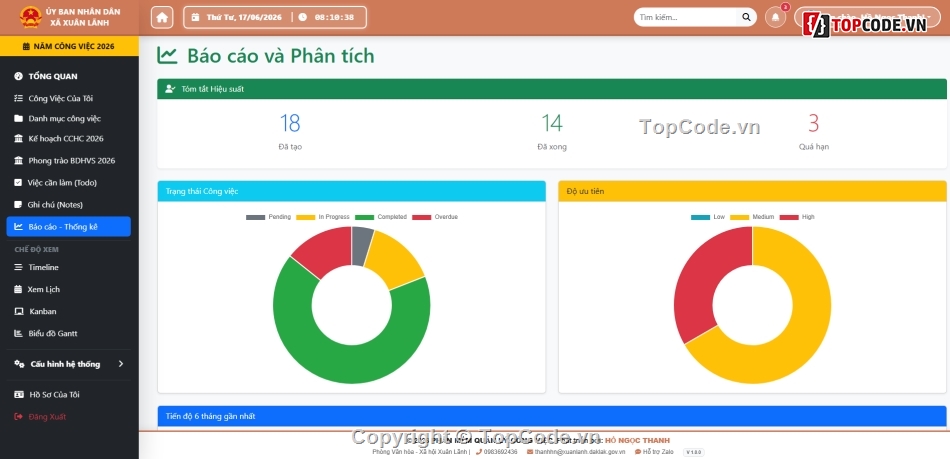
Task: Toggle the Completed series in status legend
Action: pos(381,217)
